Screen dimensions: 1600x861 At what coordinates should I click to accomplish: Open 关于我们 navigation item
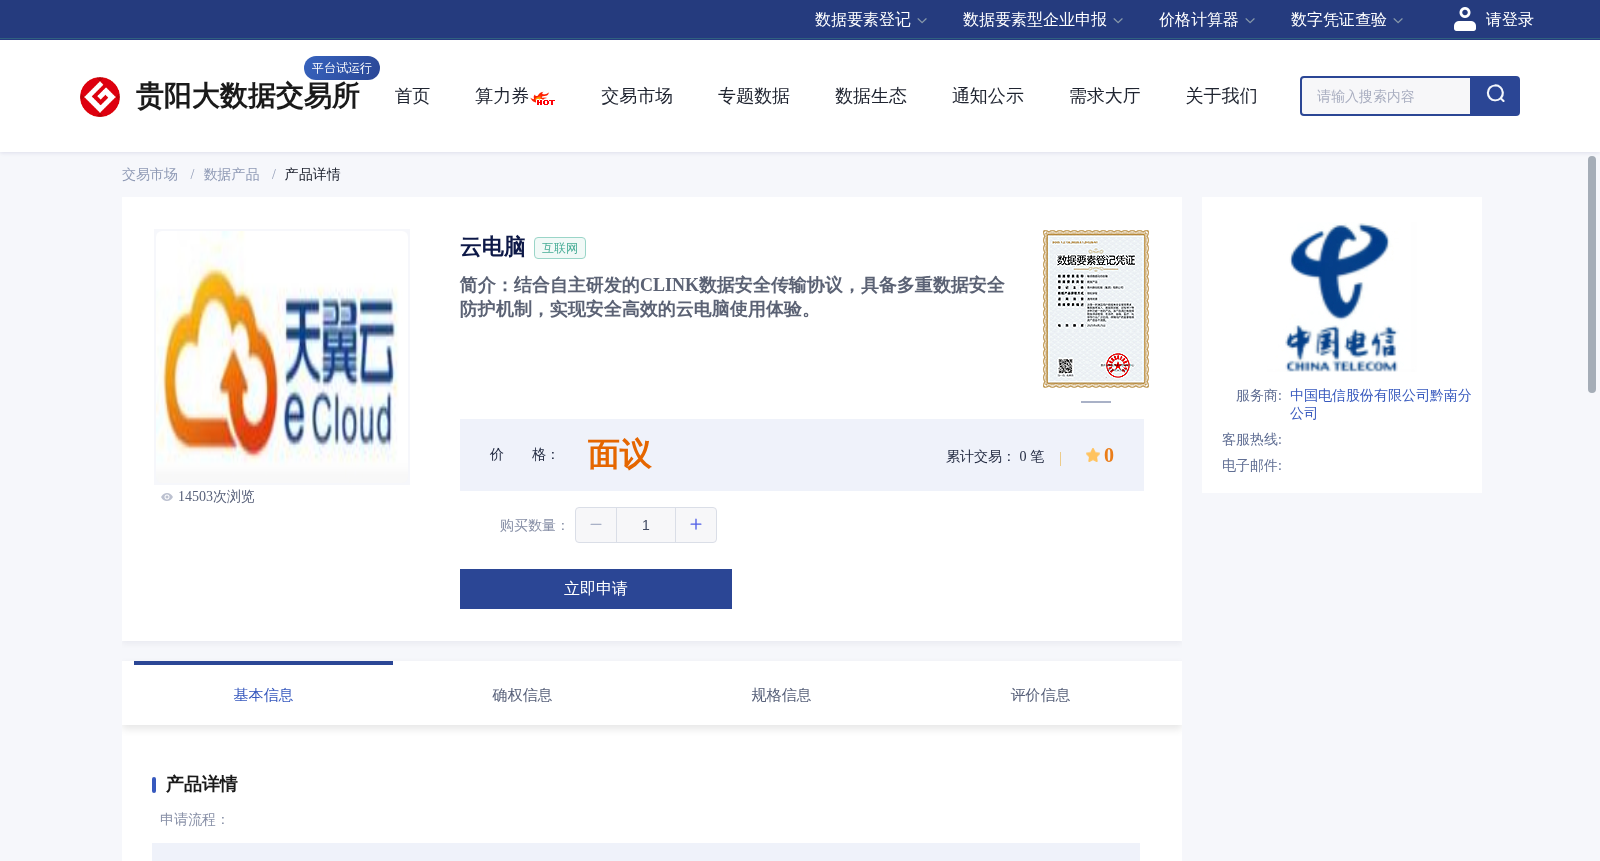[x=1222, y=96]
